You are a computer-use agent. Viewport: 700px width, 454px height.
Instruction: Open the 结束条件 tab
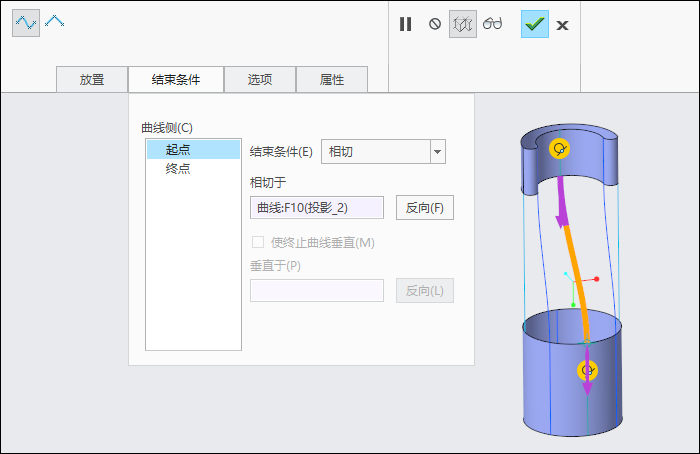coord(176,79)
